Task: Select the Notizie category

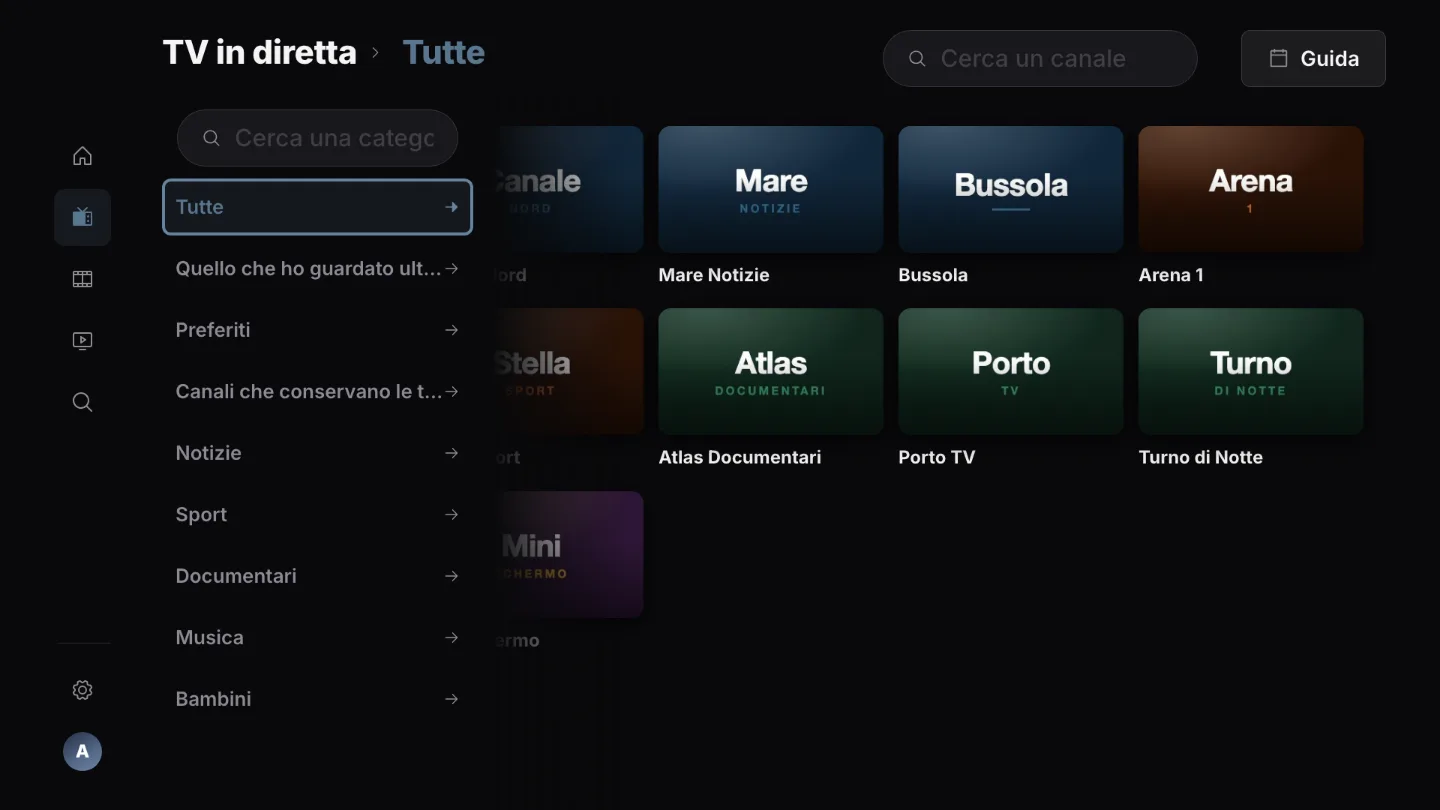Action: tap(317, 453)
